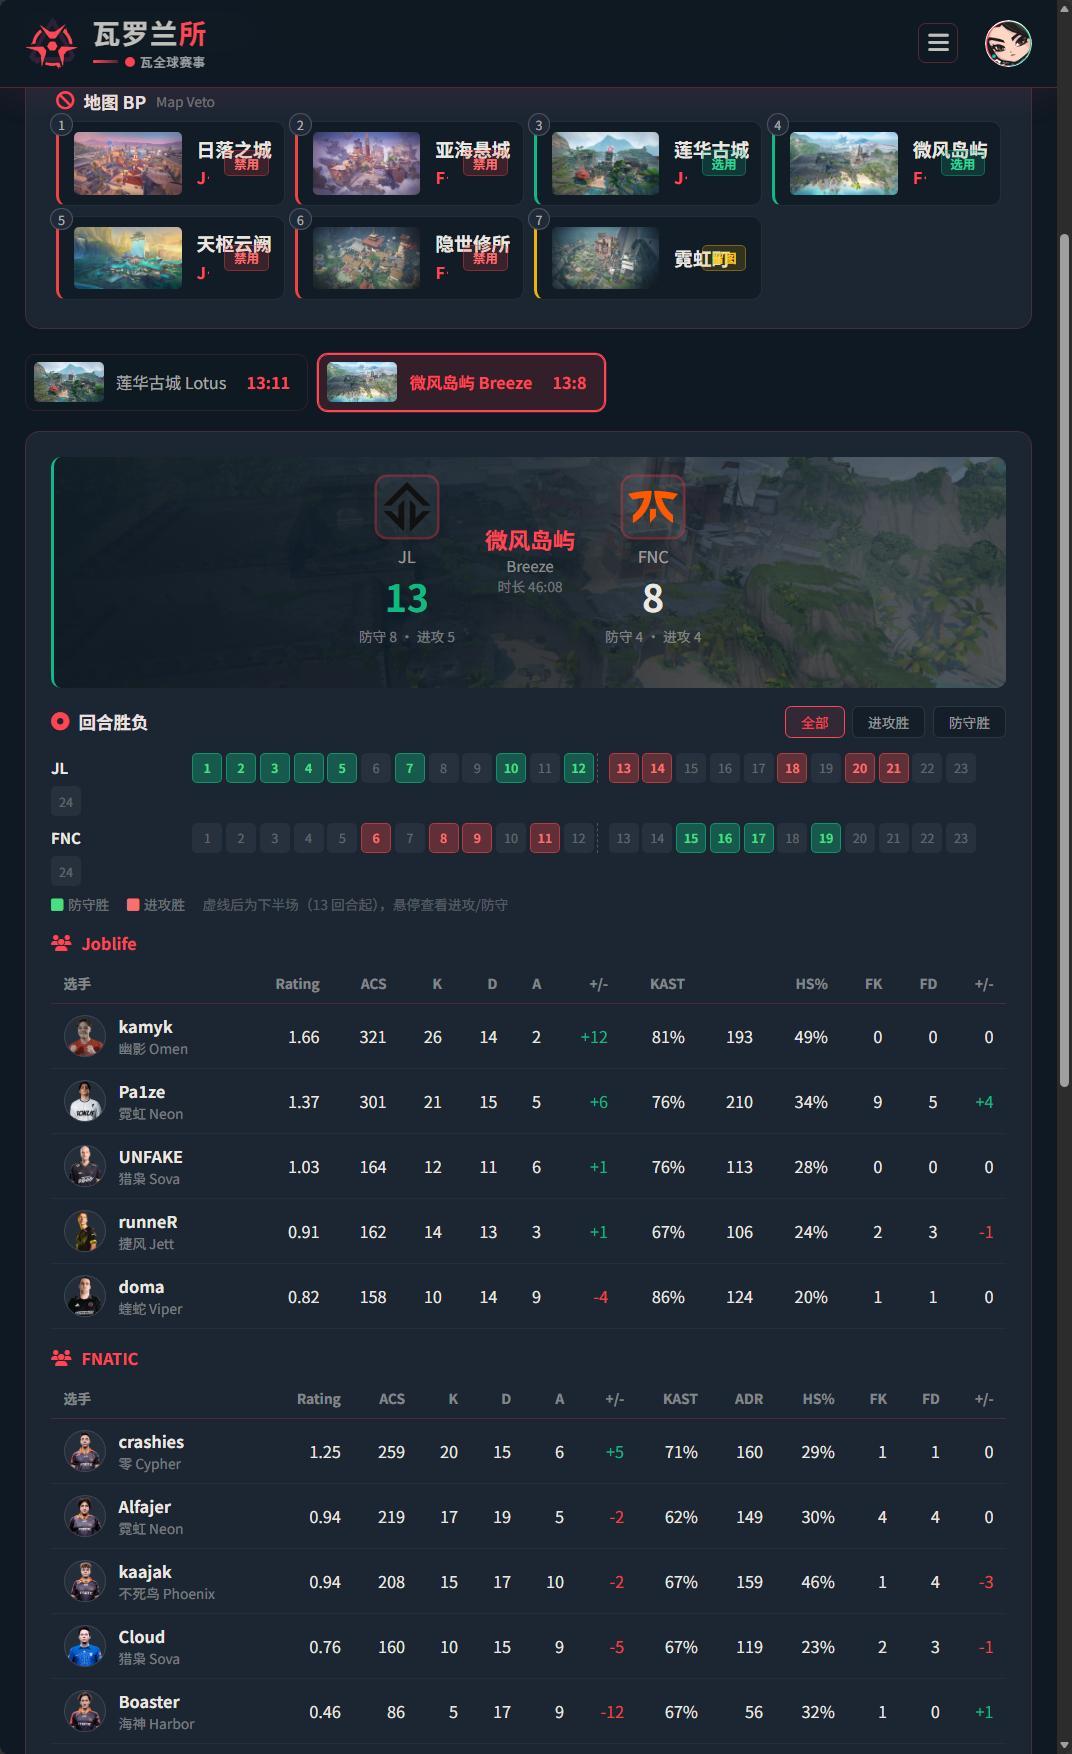Open the 隐世修所 veto map thumbnail
Viewport: 1072px width, 1754px height.
367,258
